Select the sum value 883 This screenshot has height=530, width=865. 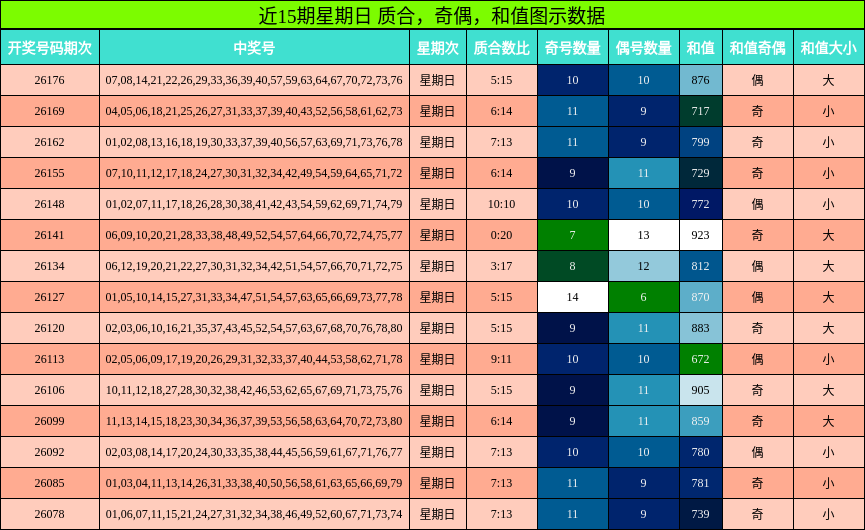click(701, 328)
